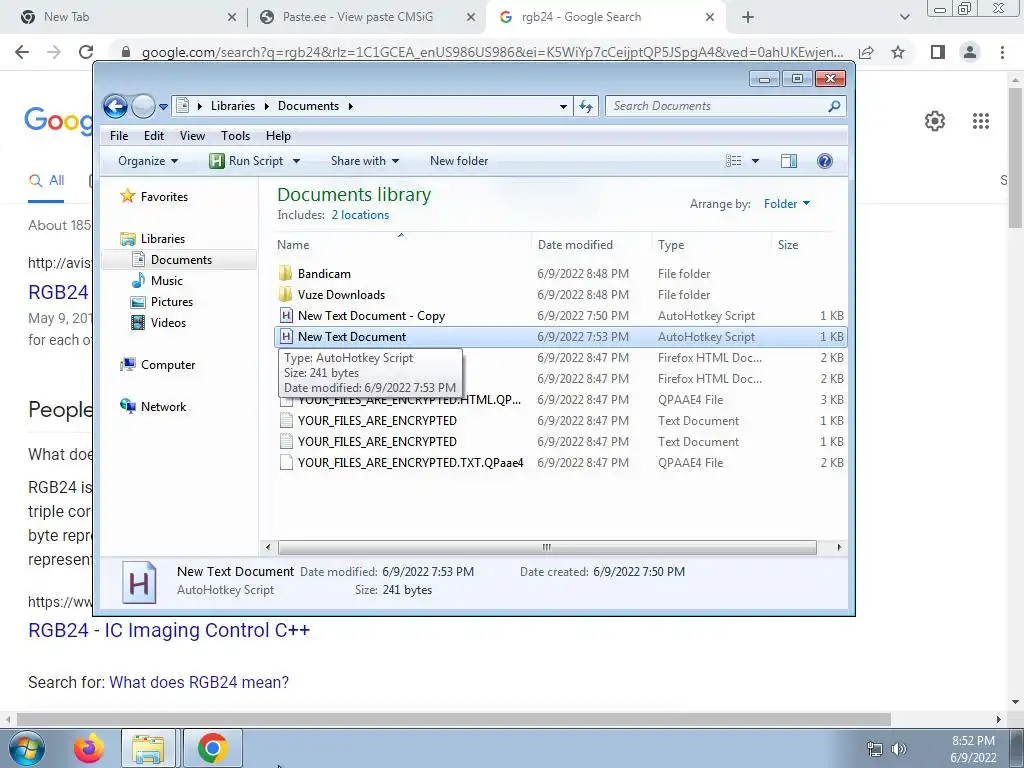Click the file list's right scroll arrow
Screen dimensions: 1024x768
[x=839, y=547]
